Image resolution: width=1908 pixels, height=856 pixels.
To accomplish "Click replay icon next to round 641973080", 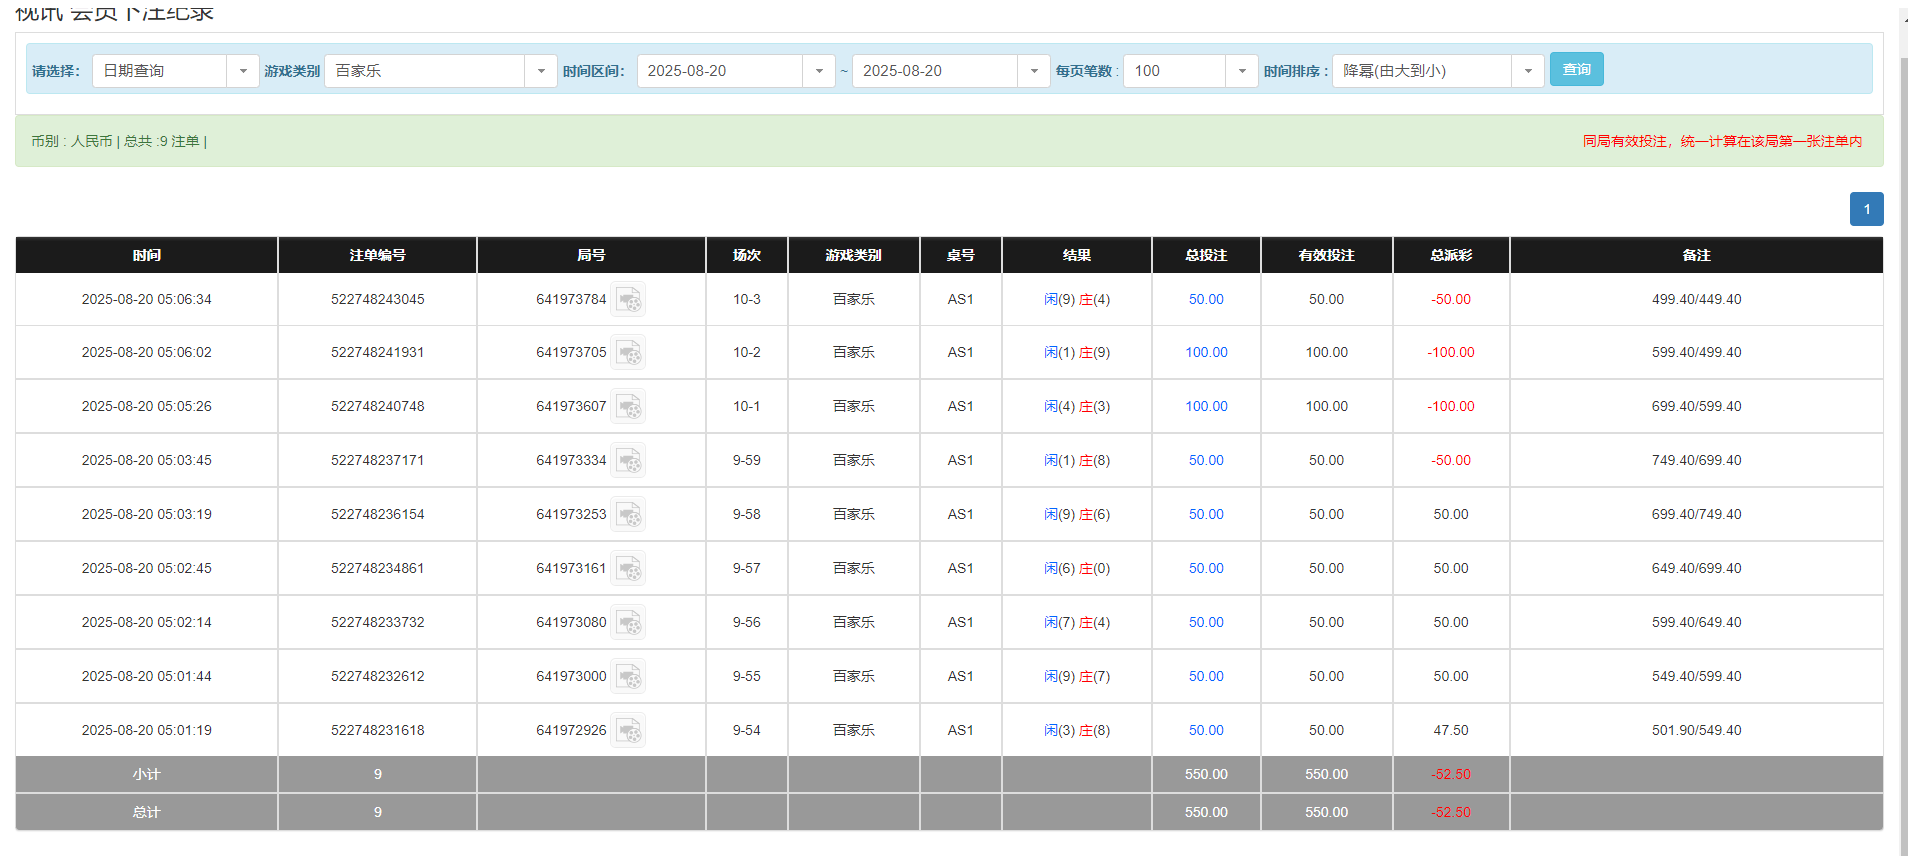I will [x=628, y=623].
